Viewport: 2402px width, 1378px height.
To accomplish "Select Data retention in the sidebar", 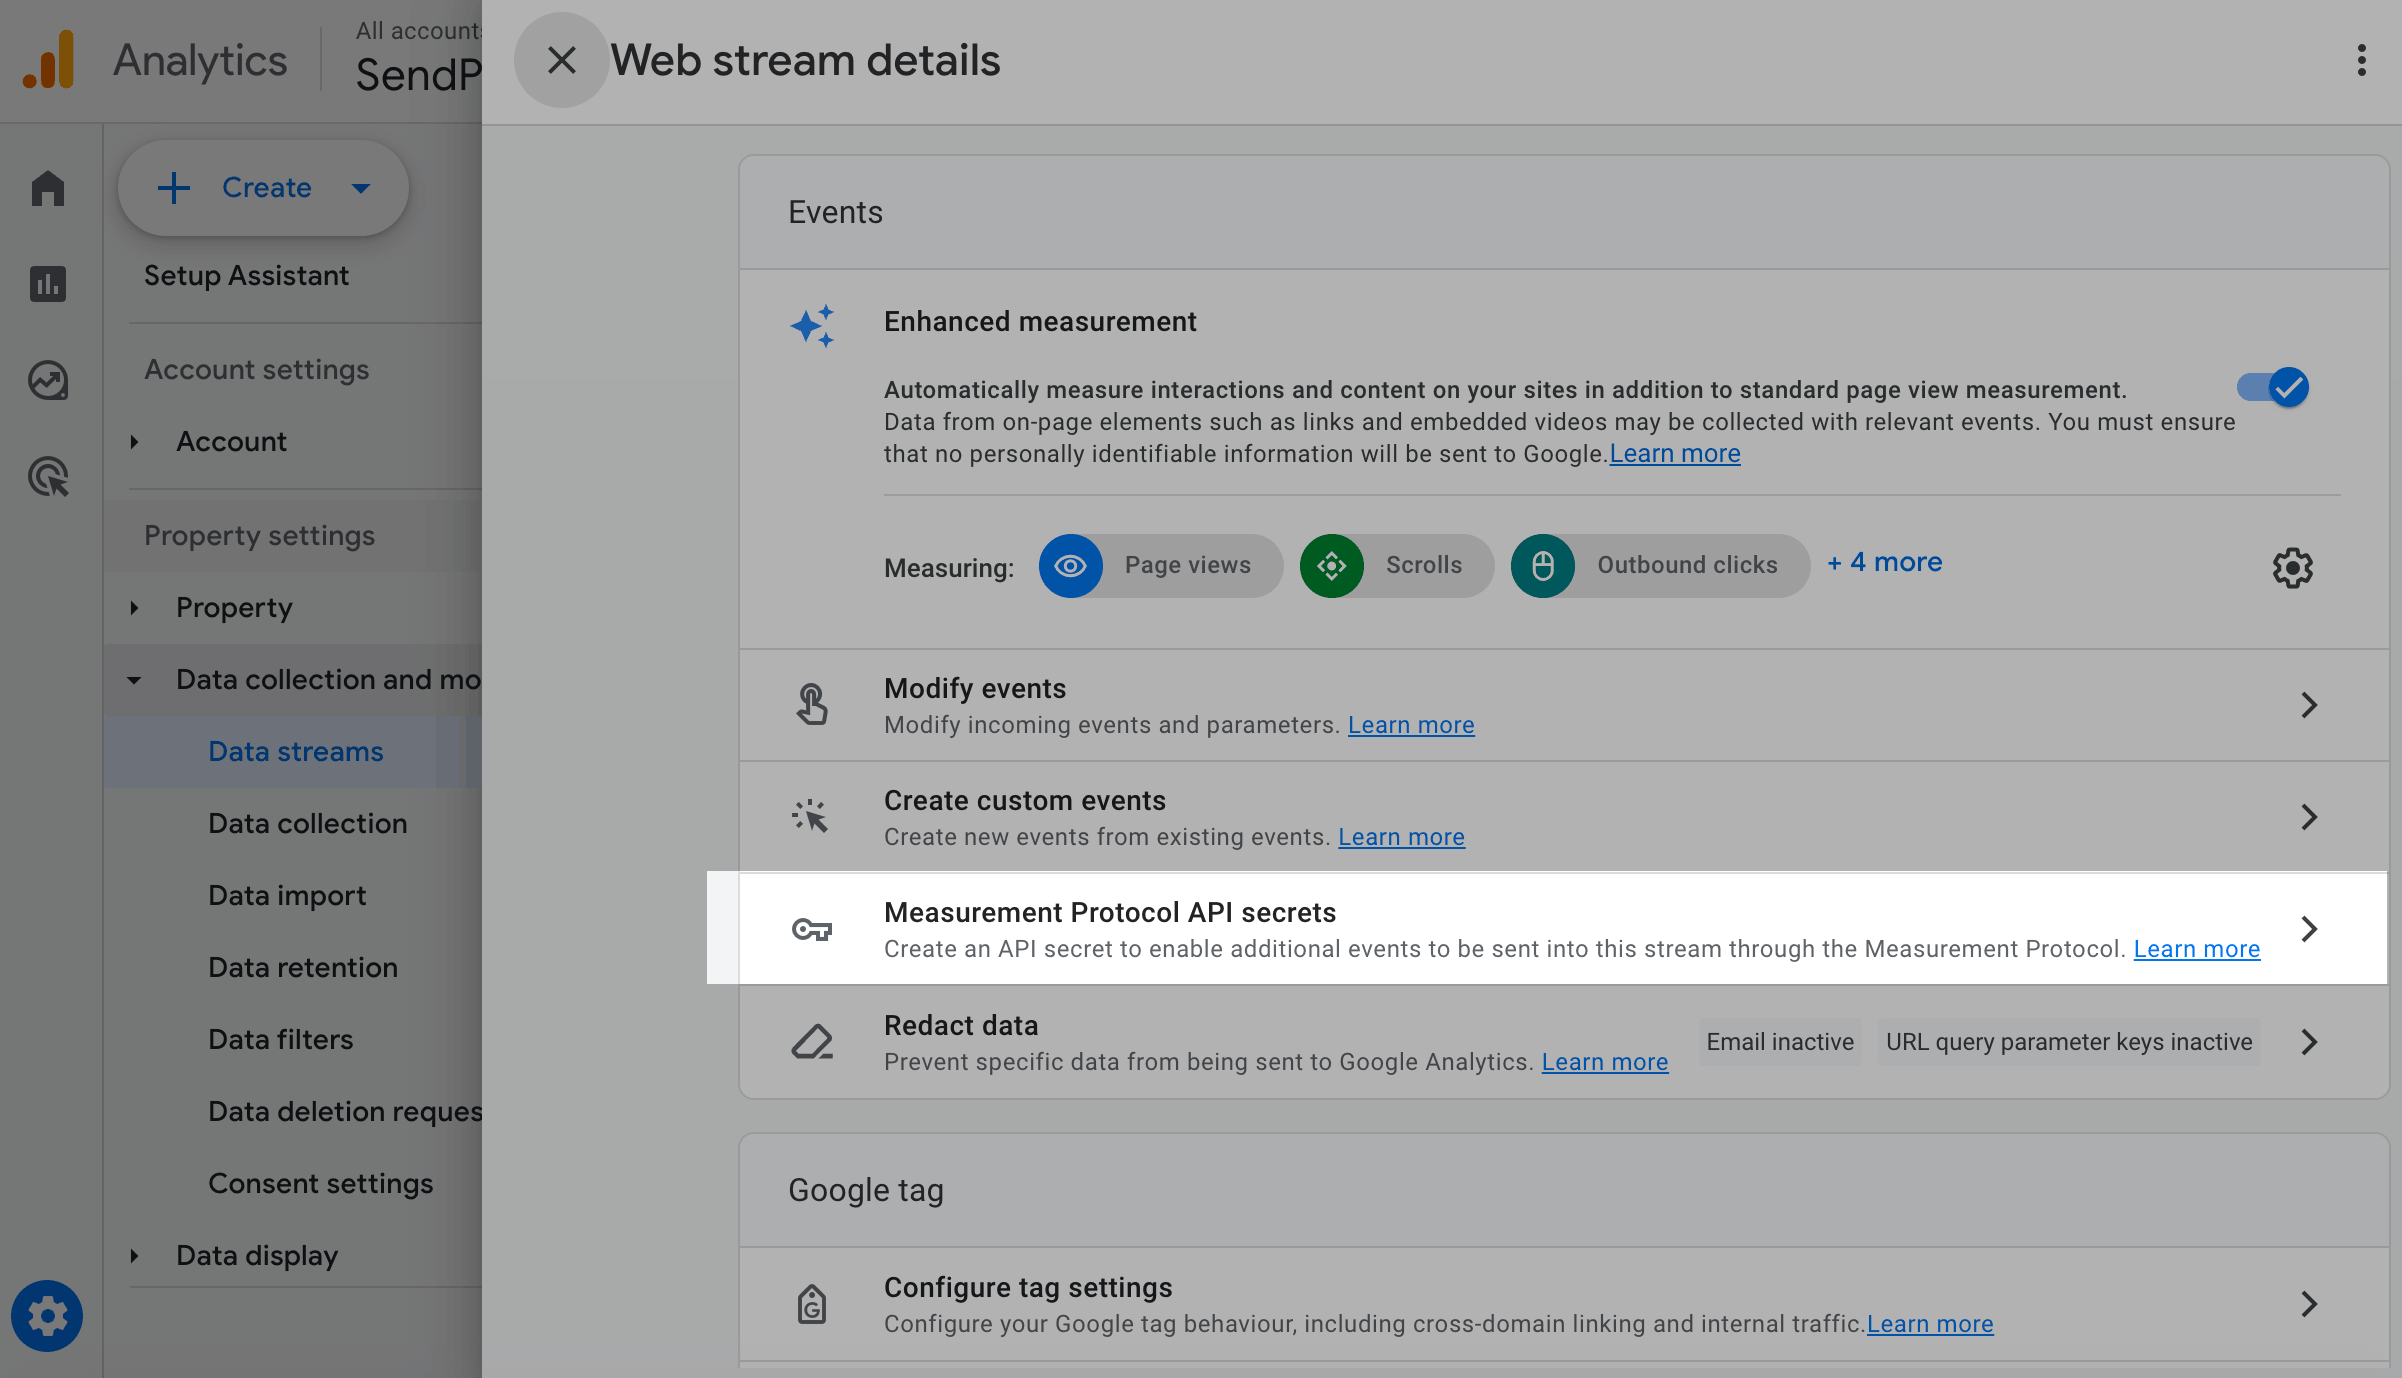I will click(302, 968).
